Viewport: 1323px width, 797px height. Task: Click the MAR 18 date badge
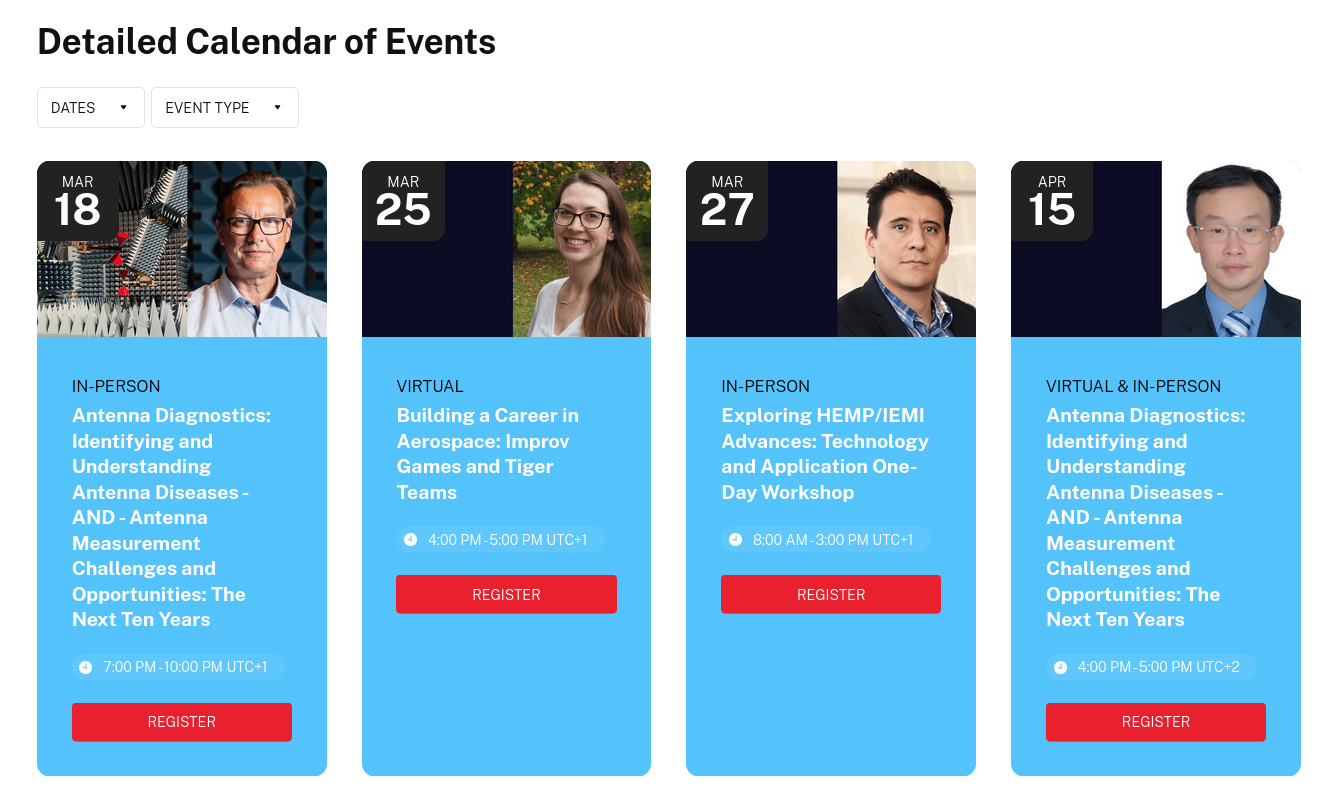point(78,201)
